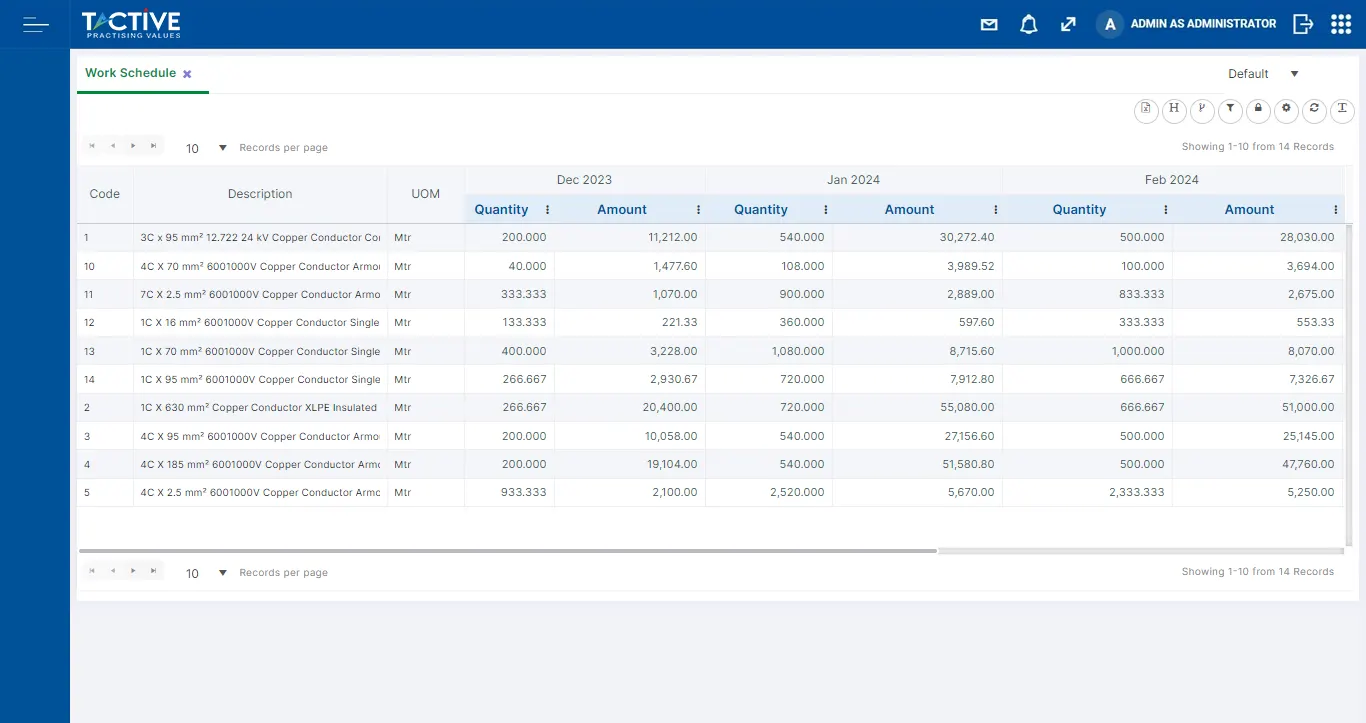Click the horizontal scrollbar under the grid
Image resolution: width=1366 pixels, height=723 pixels.
(507, 551)
